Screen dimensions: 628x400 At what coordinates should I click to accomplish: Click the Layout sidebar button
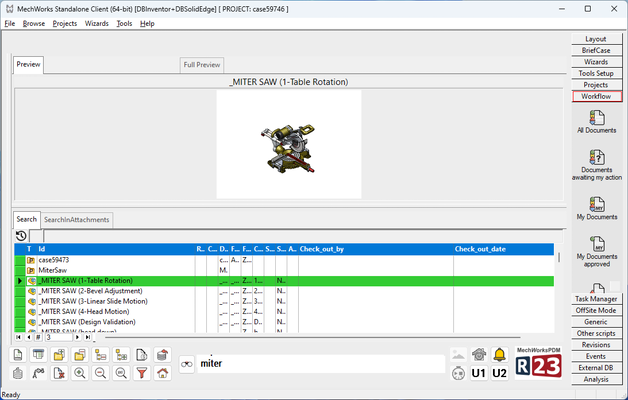[596, 39]
